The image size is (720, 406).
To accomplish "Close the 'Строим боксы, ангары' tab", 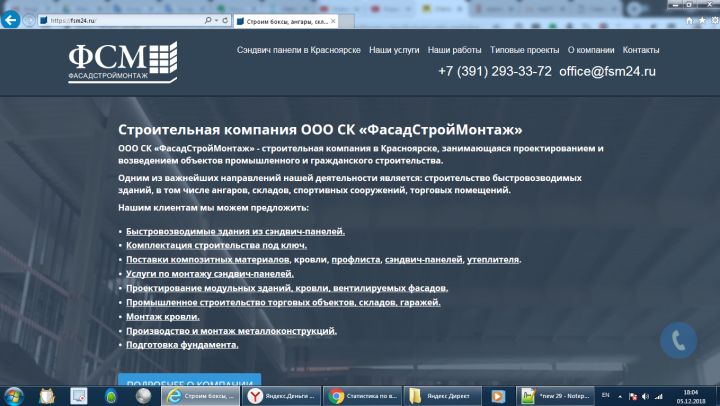I will pos(333,21).
